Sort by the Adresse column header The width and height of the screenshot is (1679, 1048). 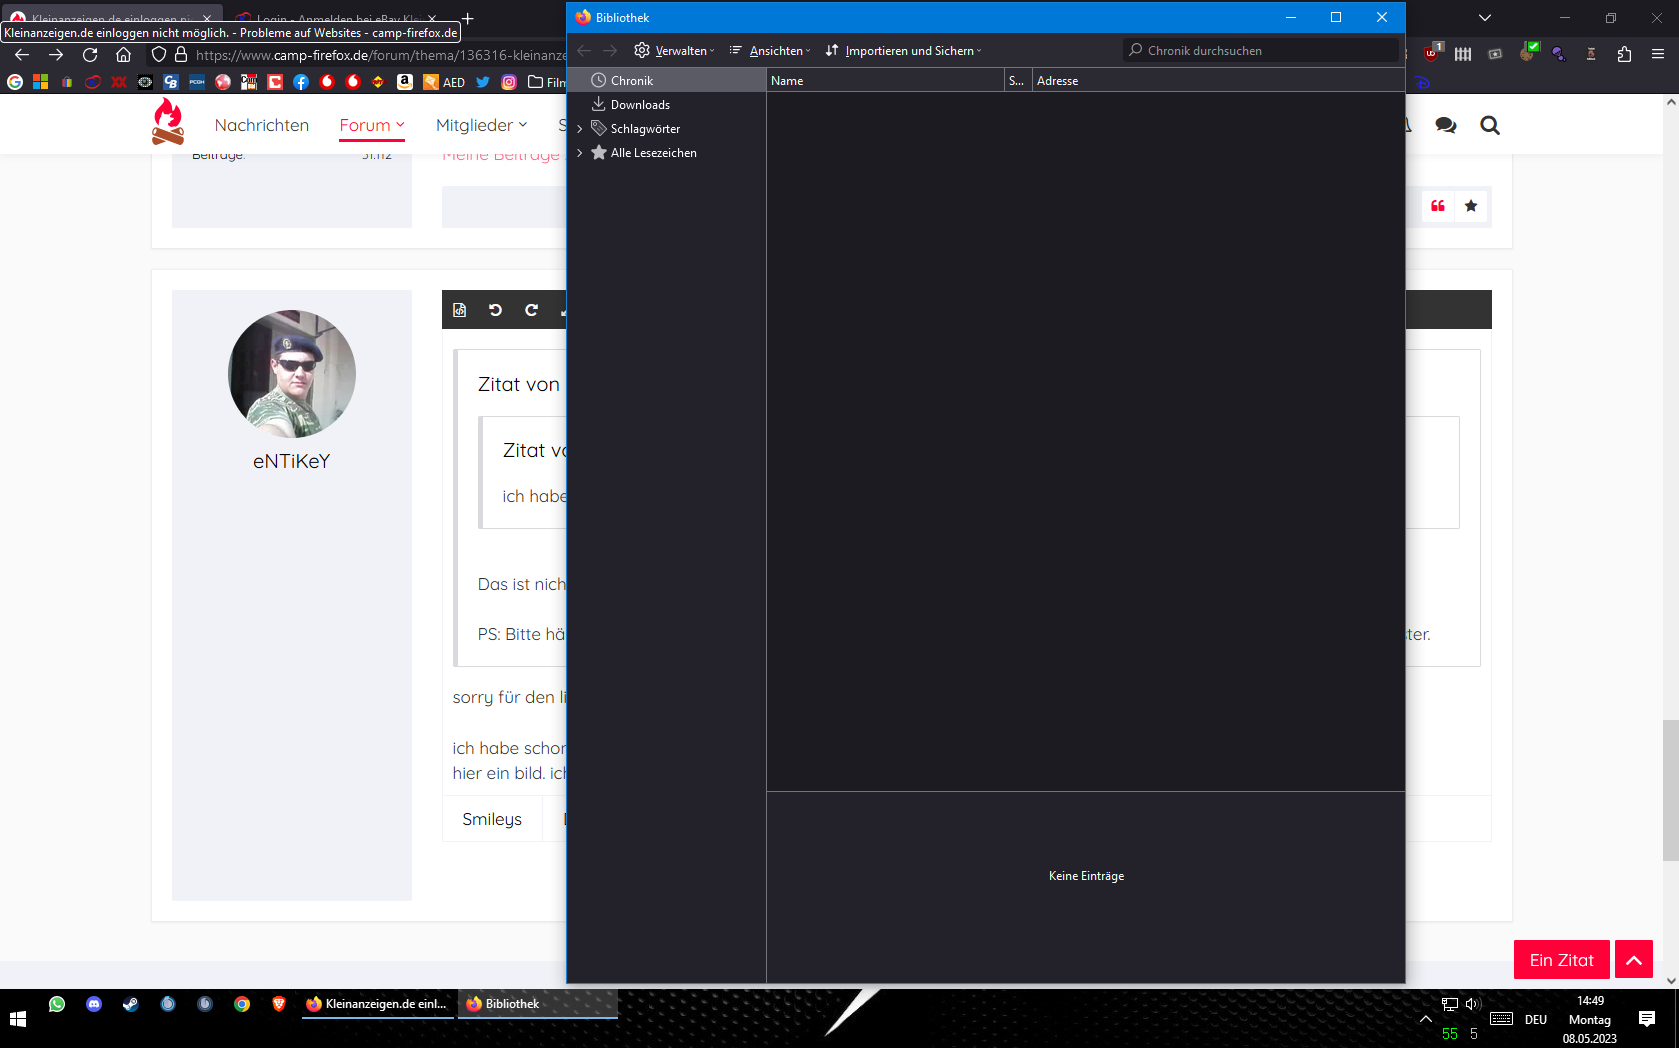[1219, 81]
